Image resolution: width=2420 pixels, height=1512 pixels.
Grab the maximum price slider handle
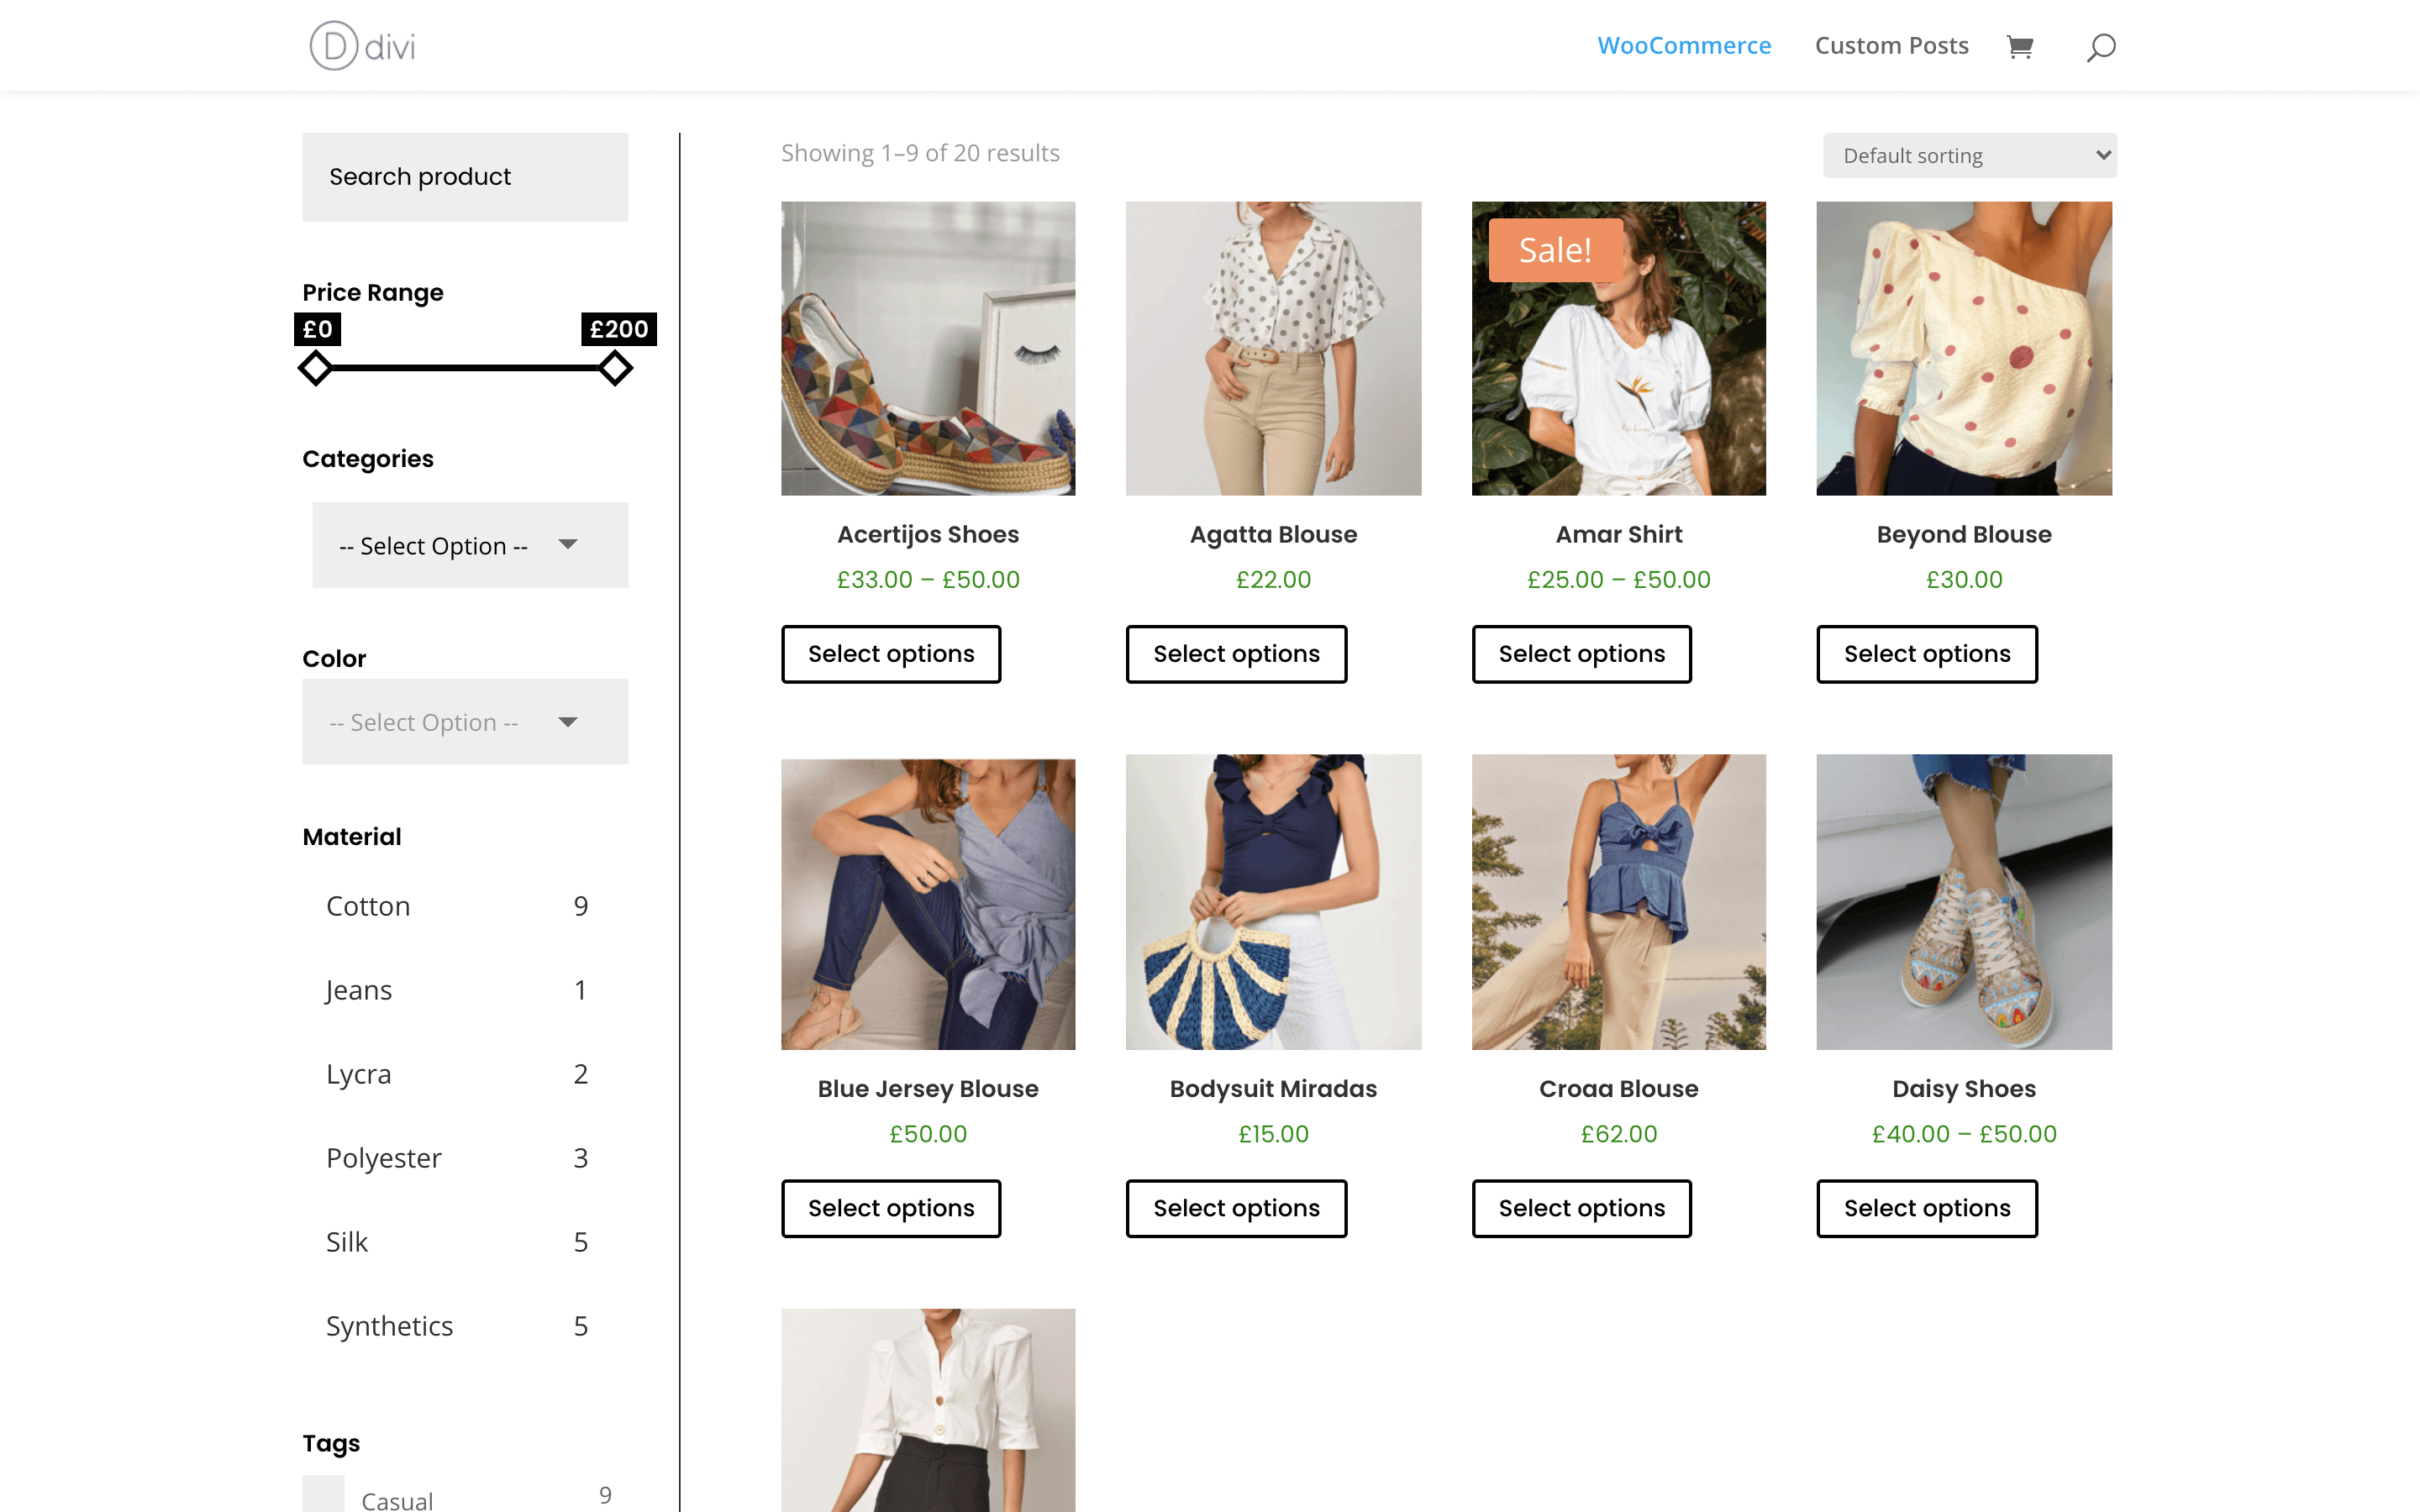615,368
